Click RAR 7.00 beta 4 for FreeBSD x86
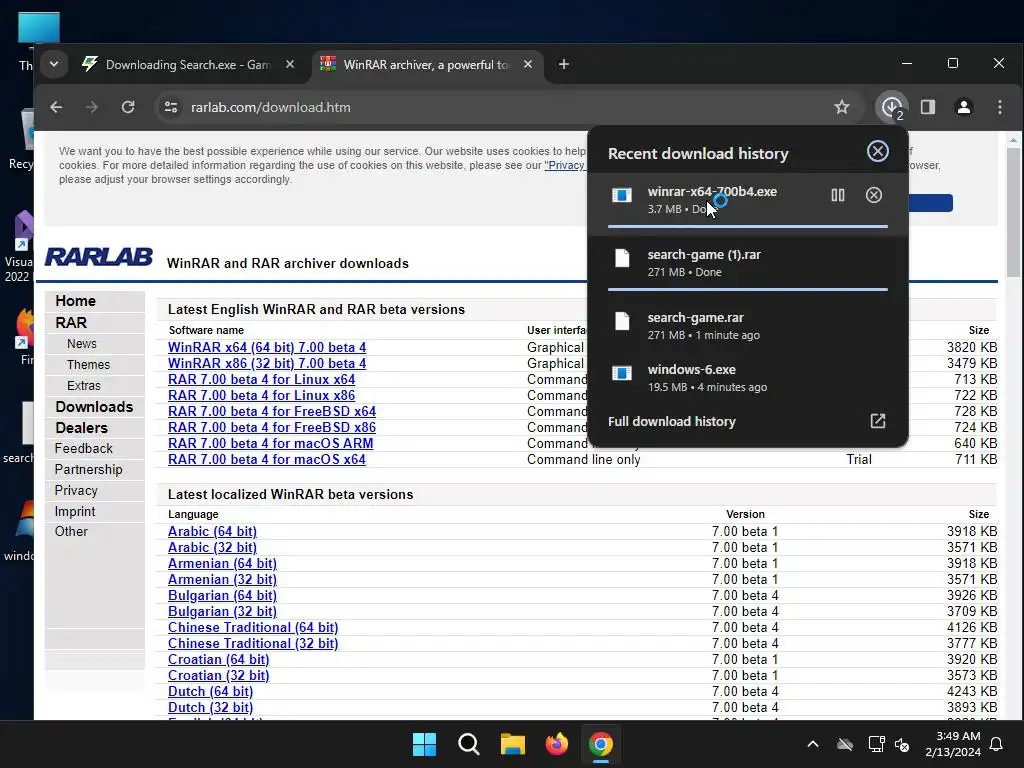Screen dimensions: 1024x768 tap(272, 427)
